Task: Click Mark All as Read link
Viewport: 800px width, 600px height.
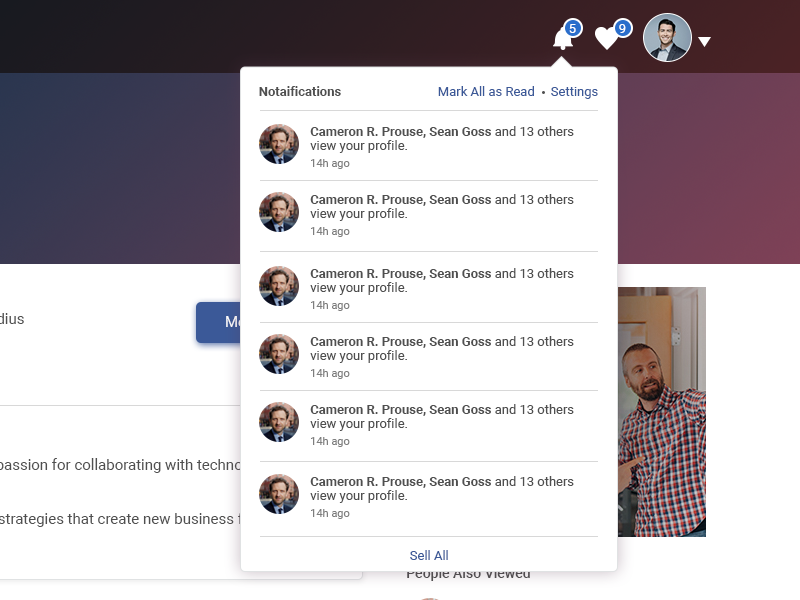Action: [486, 91]
